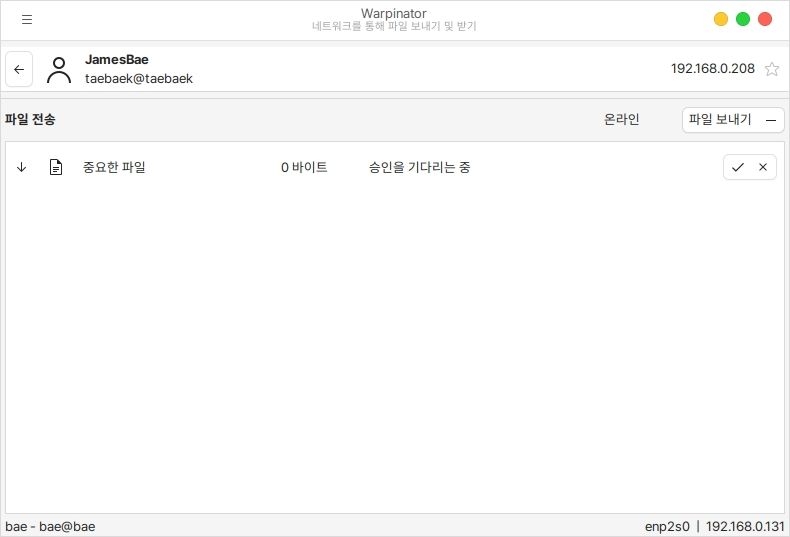The width and height of the screenshot is (790, 537).
Task: Click the remote IP address 192.168.0.208
Action: point(713,69)
